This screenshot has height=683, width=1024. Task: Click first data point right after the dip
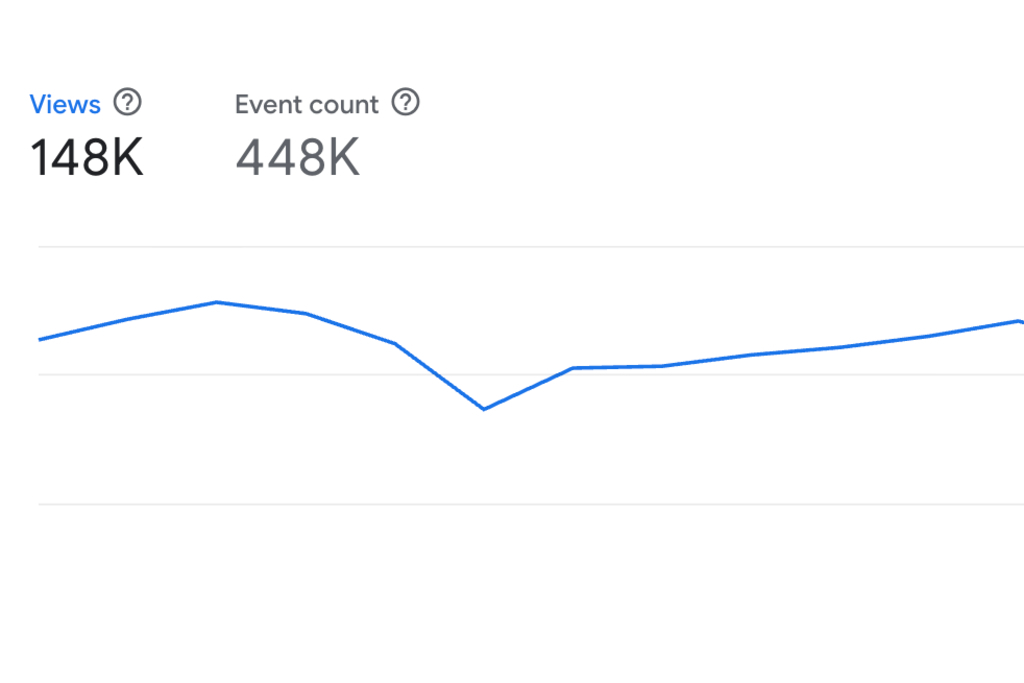tap(573, 368)
